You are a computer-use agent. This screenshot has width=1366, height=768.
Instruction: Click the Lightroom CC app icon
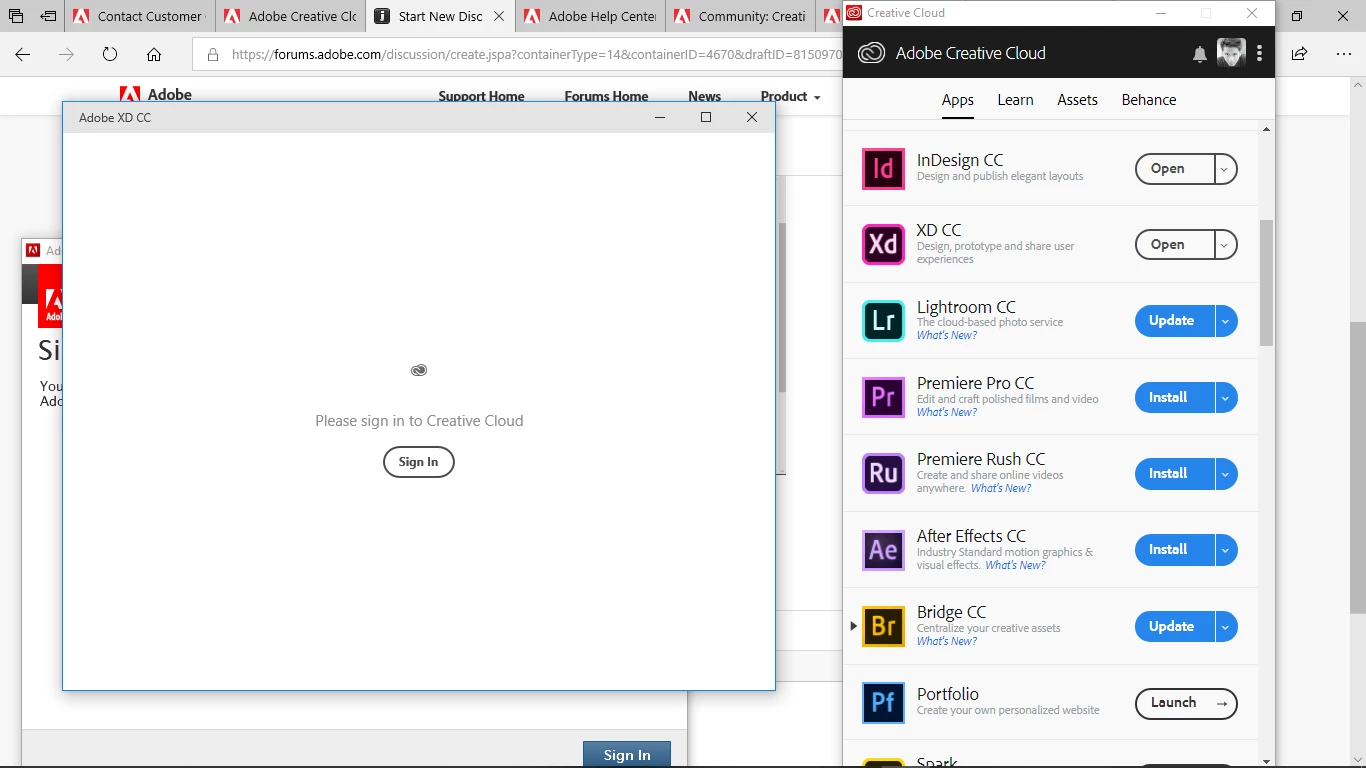(883, 321)
